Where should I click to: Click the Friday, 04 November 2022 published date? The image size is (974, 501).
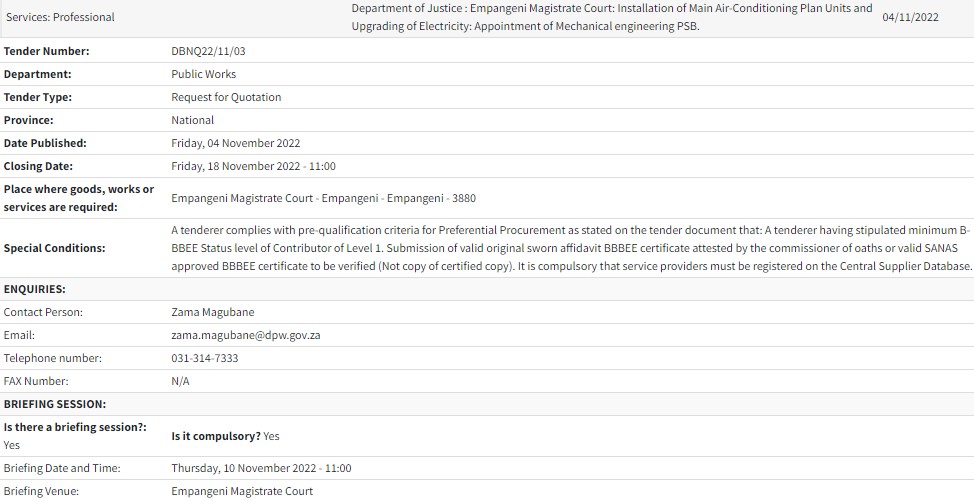tap(235, 143)
